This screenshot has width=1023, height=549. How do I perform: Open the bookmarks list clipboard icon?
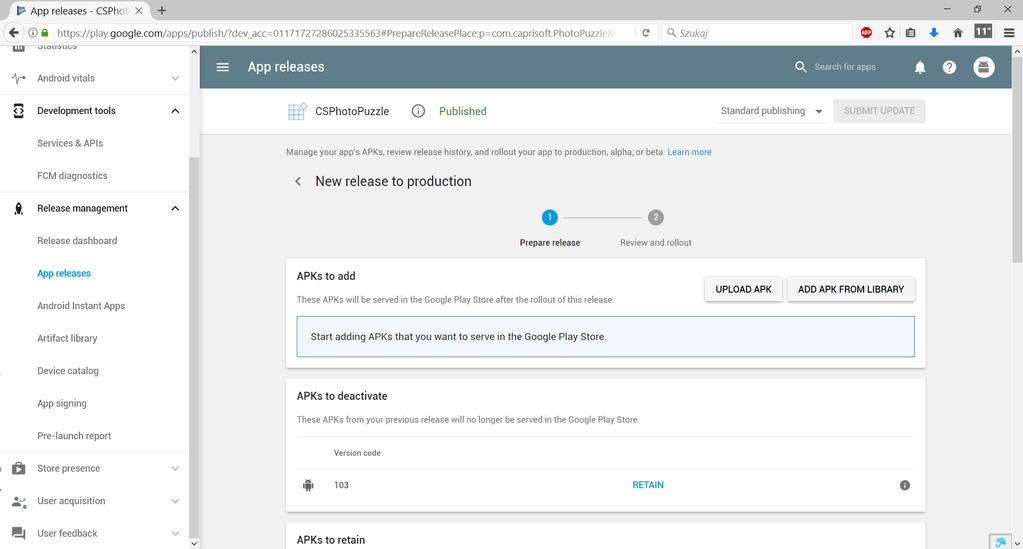tap(911, 33)
